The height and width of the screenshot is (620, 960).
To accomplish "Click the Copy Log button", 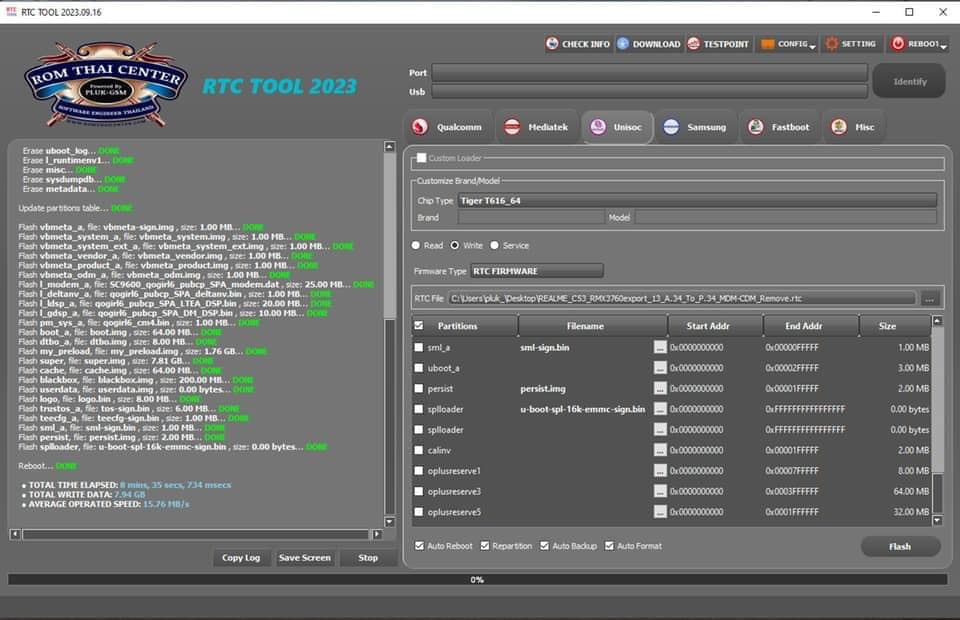I will (x=241, y=558).
